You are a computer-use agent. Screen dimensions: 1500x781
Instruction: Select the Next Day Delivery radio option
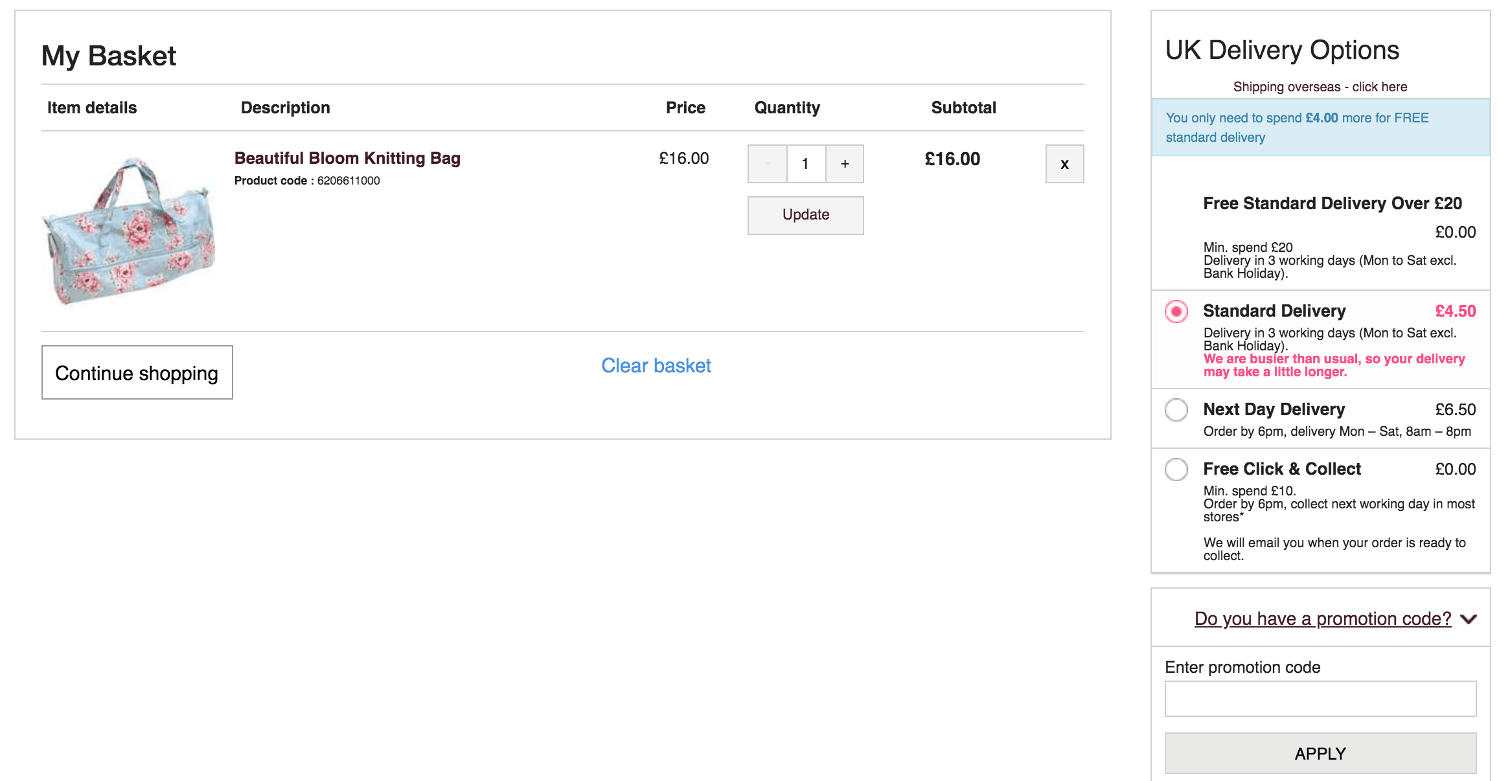[x=1176, y=410]
